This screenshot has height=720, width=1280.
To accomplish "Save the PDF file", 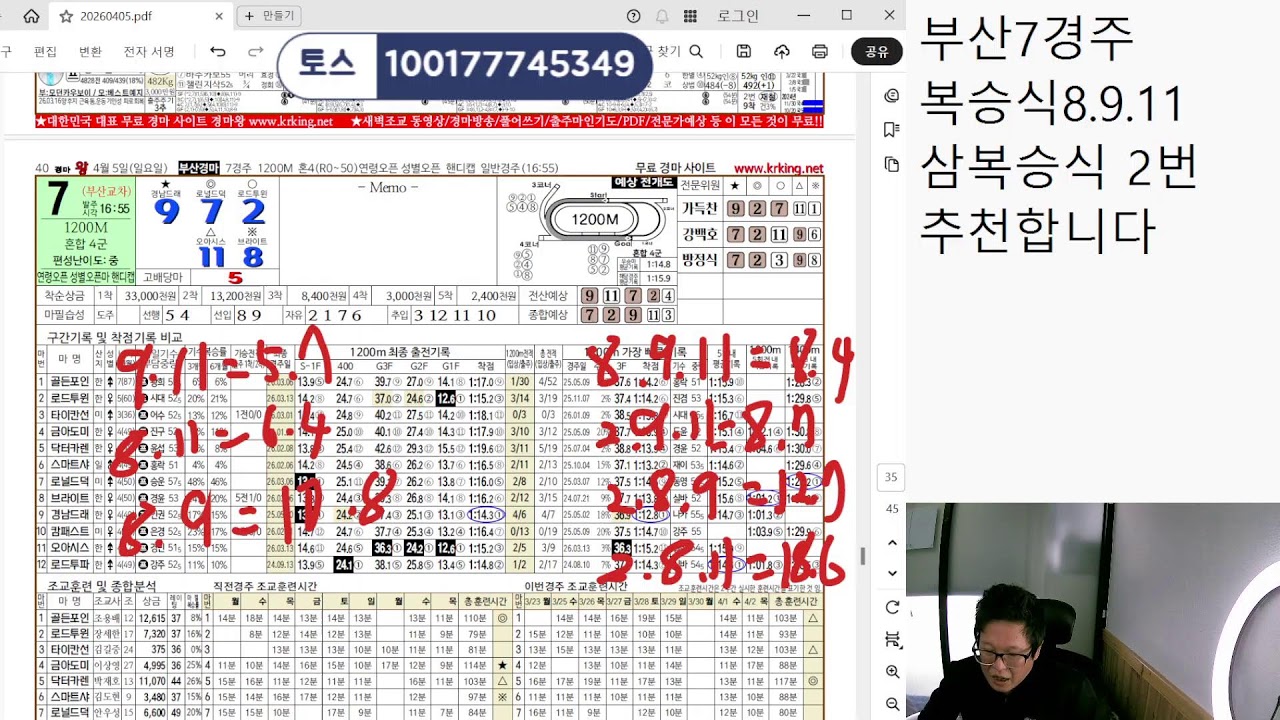I will [743, 52].
